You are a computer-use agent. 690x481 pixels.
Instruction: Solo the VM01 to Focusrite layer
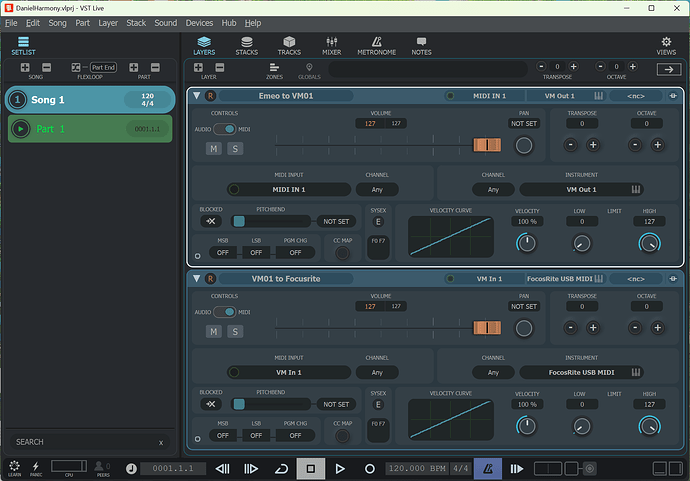(x=235, y=331)
